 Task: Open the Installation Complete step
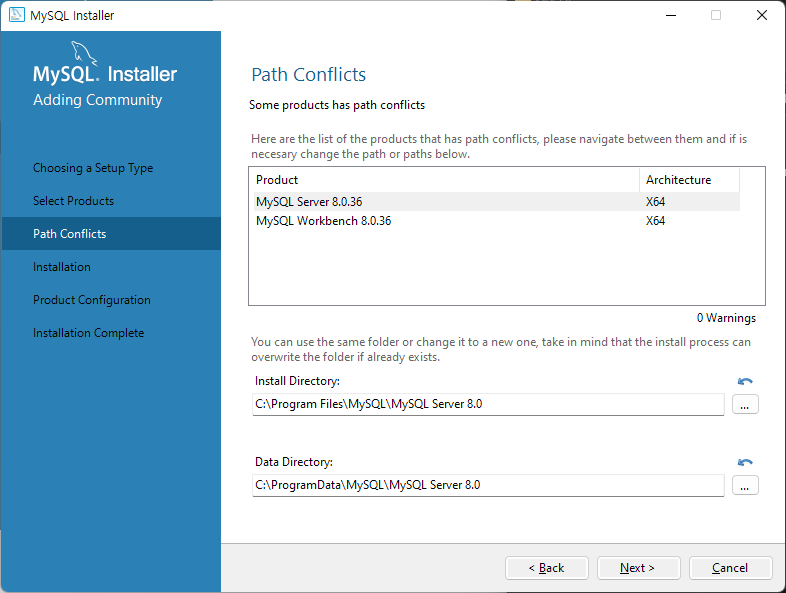point(88,333)
